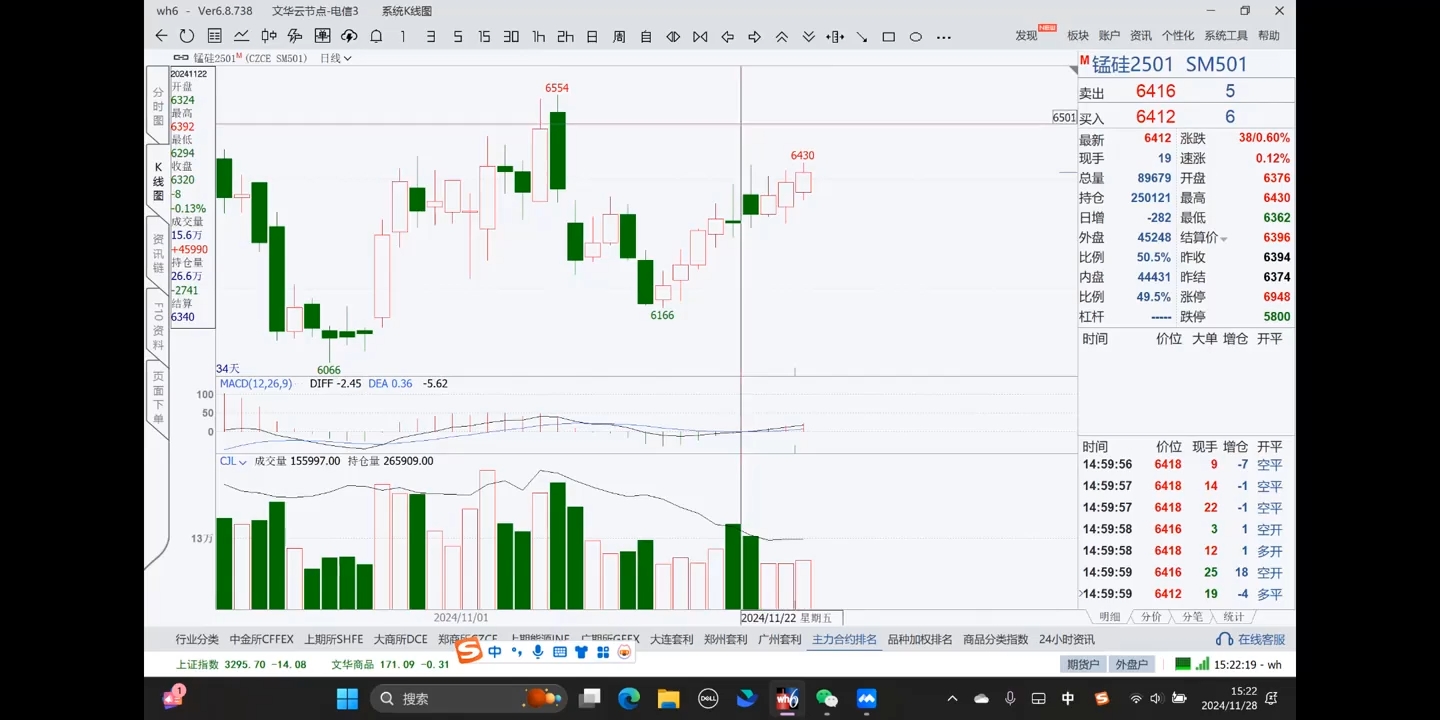
Task: Expand the CJL indicator dropdown
Action: [x=243, y=462]
